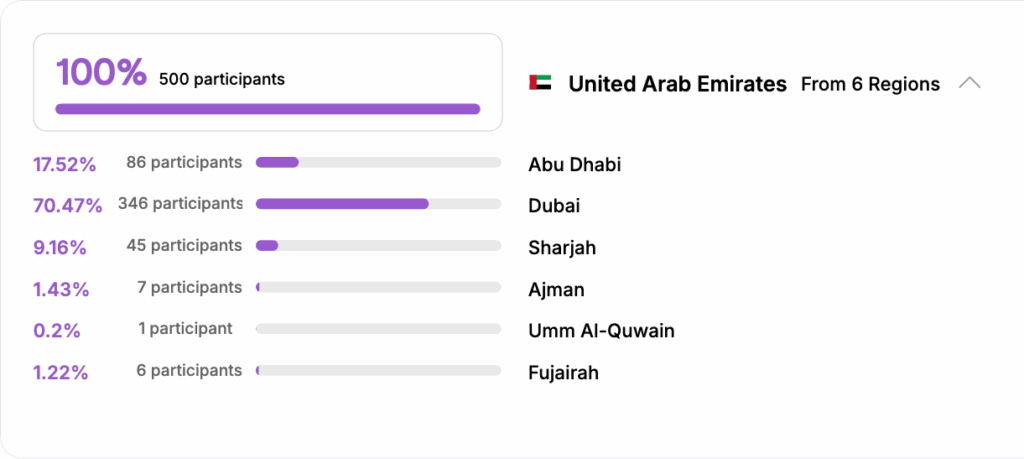Click the Abu Dhabi progress bar
This screenshot has width=1024, height=459.
coord(378,162)
